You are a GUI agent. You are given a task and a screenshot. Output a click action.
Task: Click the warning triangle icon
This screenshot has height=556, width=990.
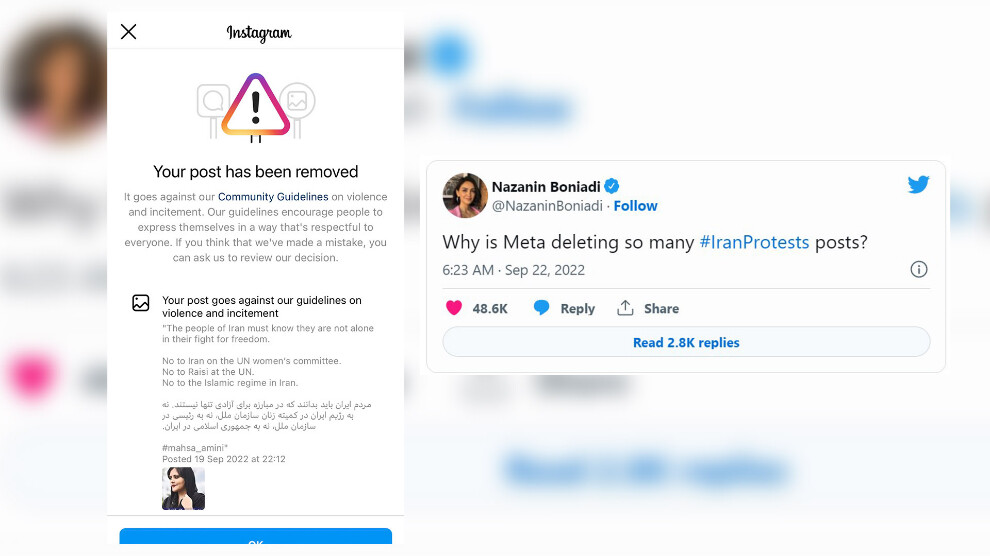(x=256, y=106)
